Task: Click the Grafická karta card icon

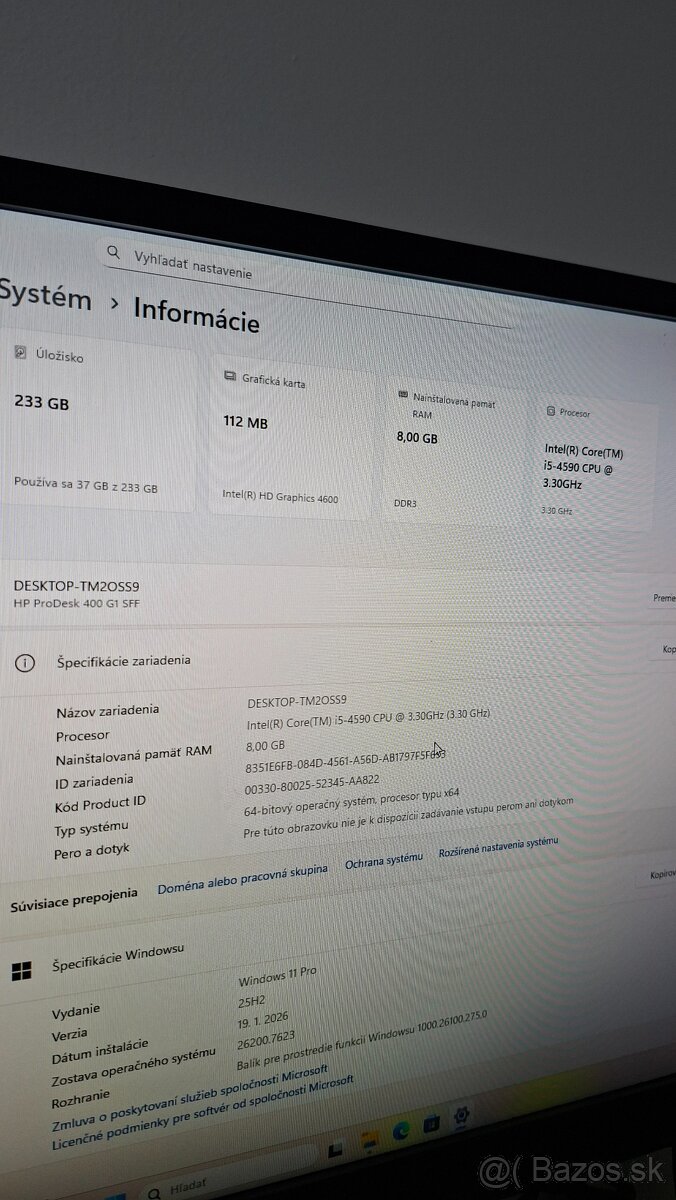Action: tap(229, 377)
